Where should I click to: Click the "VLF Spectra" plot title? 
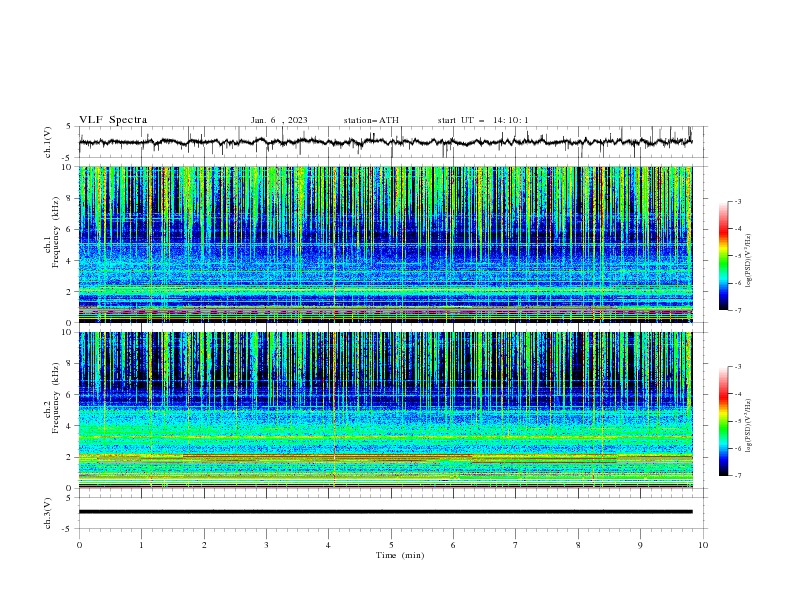pos(113,120)
